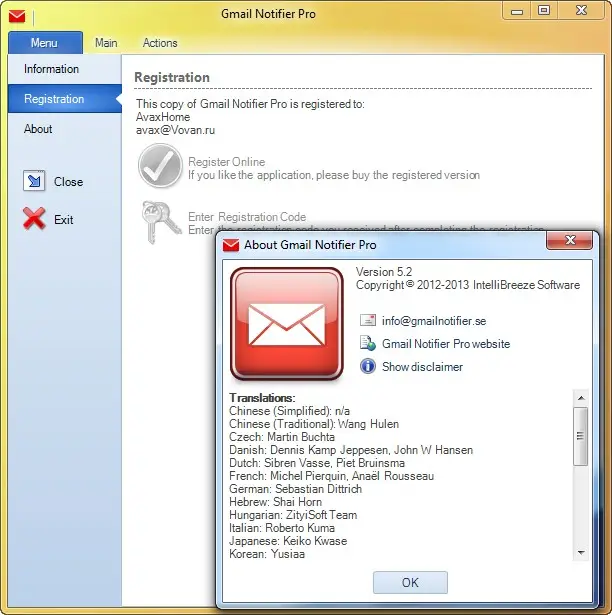This screenshot has height=615, width=612.
Task: Click 'AvaxHome' registered name text
Action: 163,117
